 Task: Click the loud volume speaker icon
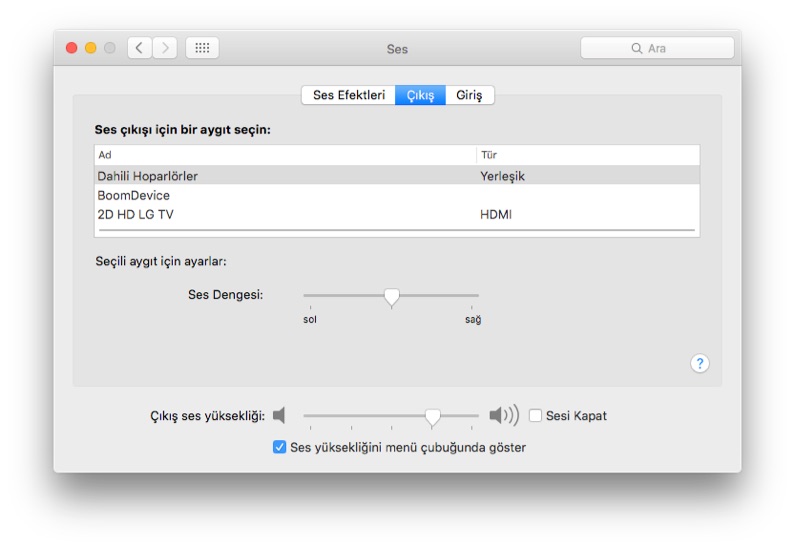[503, 415]
